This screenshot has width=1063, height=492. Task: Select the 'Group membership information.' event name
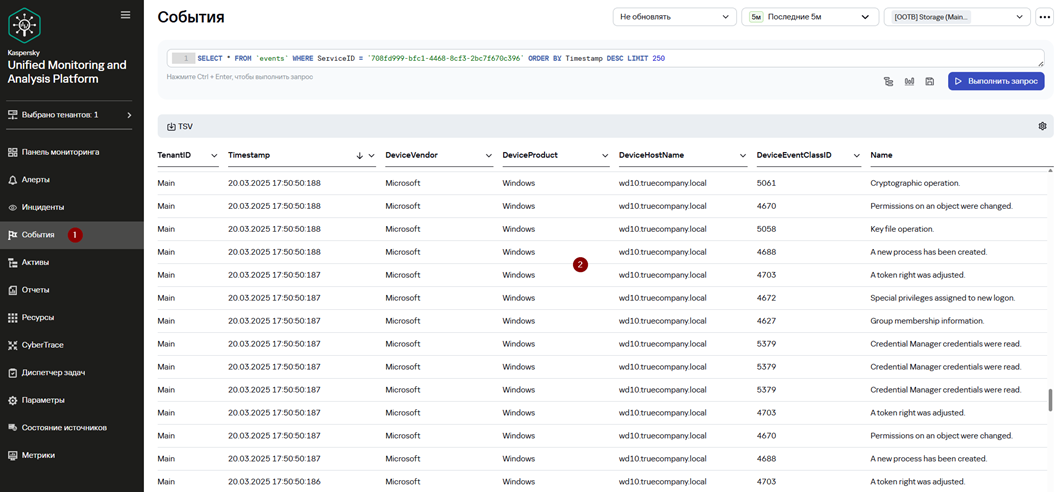(x=927, y=321)
